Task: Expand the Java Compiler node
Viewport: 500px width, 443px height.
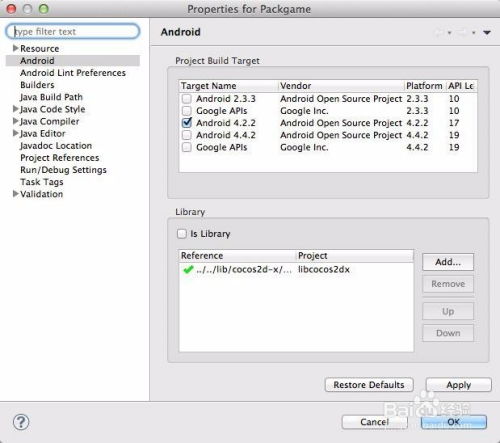Action: (x=15, y=121)
